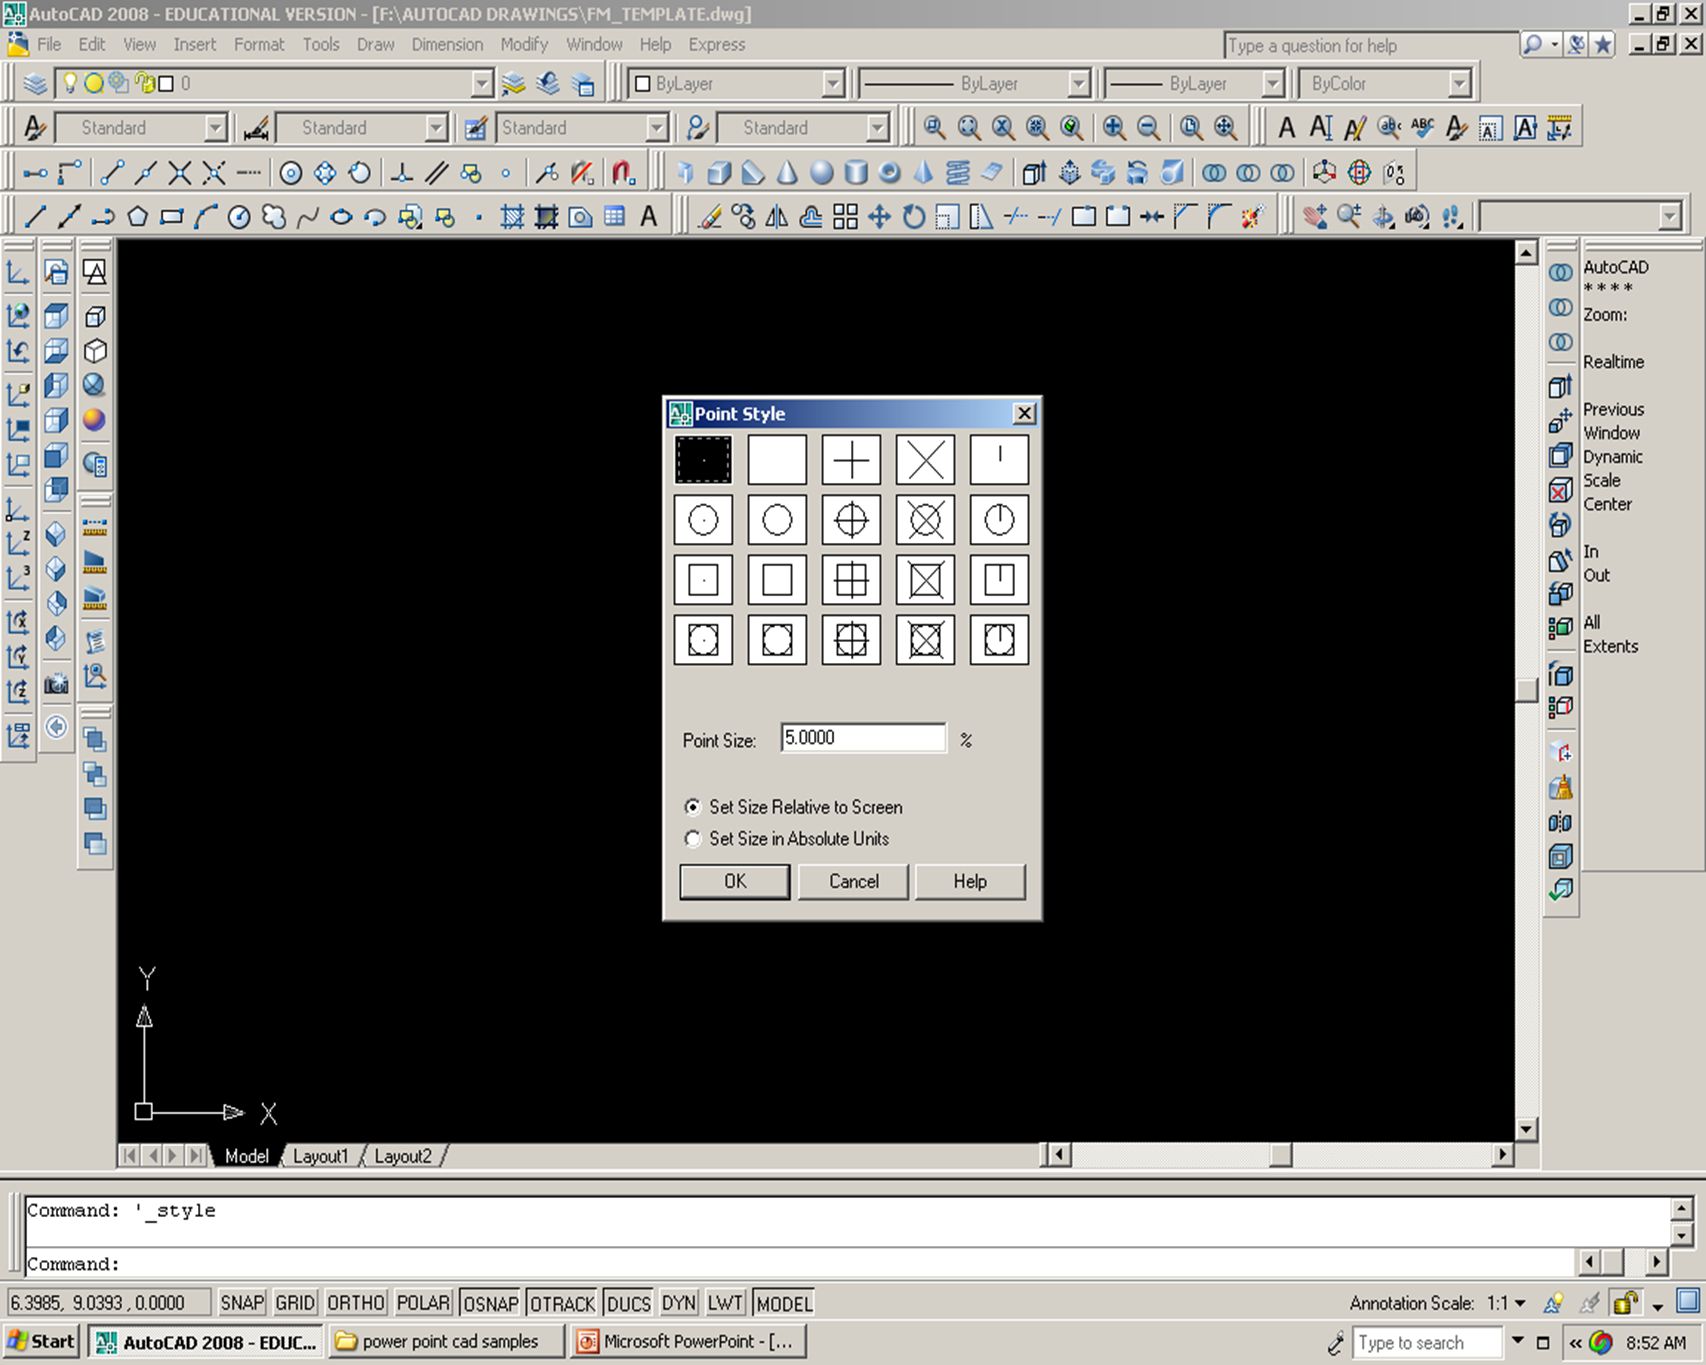The width and height of the screenshot is (1706, 1365).
Task: Open the Annotation Scale 1:1 dropdown
Action: 1506,1303
